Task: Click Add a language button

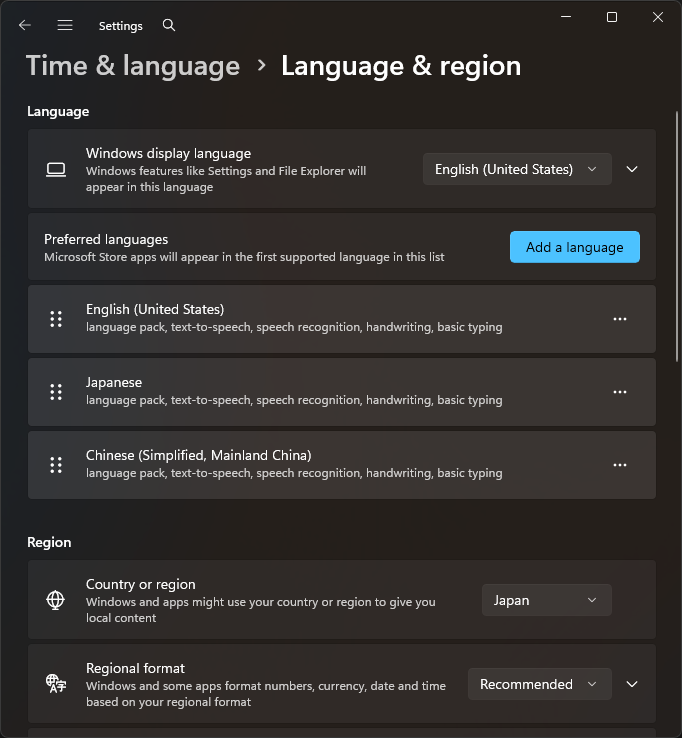Action: point(575,247)
